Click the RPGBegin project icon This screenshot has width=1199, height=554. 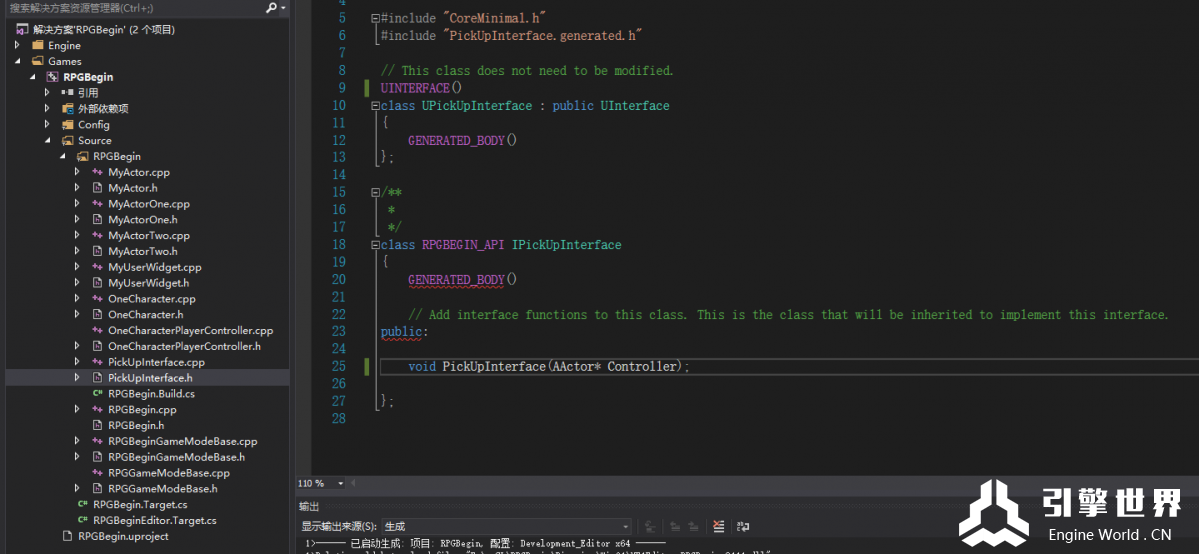click(x=53, y=77)
